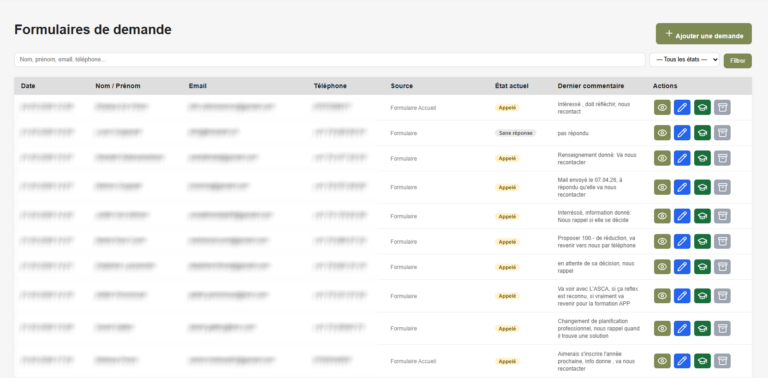Edit the 'Mail envoyé le 07.04.26' request
The height and width of the screenshot is (378, 768).
click(x=682, y=187)
